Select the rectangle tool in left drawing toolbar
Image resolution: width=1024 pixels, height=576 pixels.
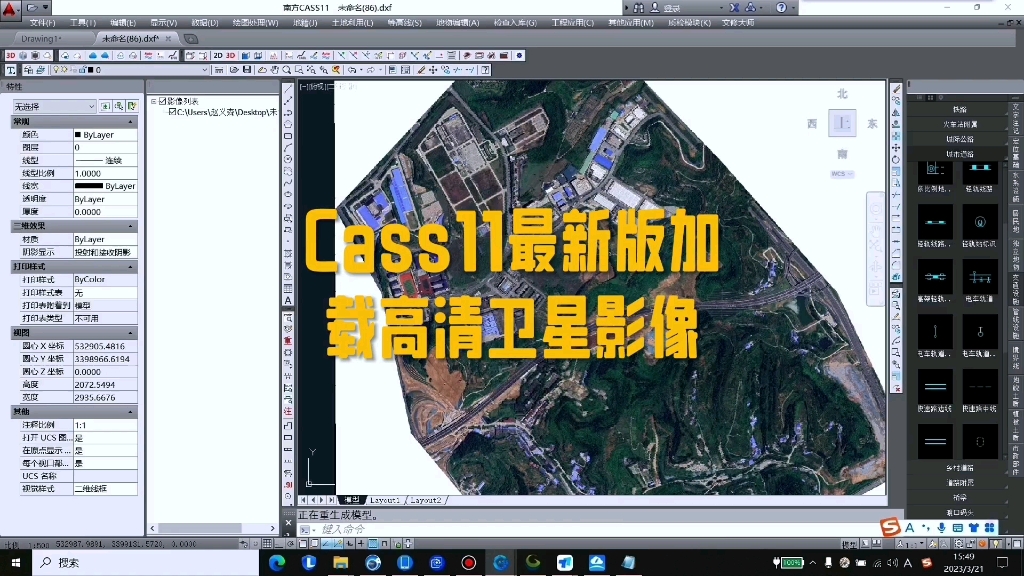pyautogui.click(x=288, y=136)
